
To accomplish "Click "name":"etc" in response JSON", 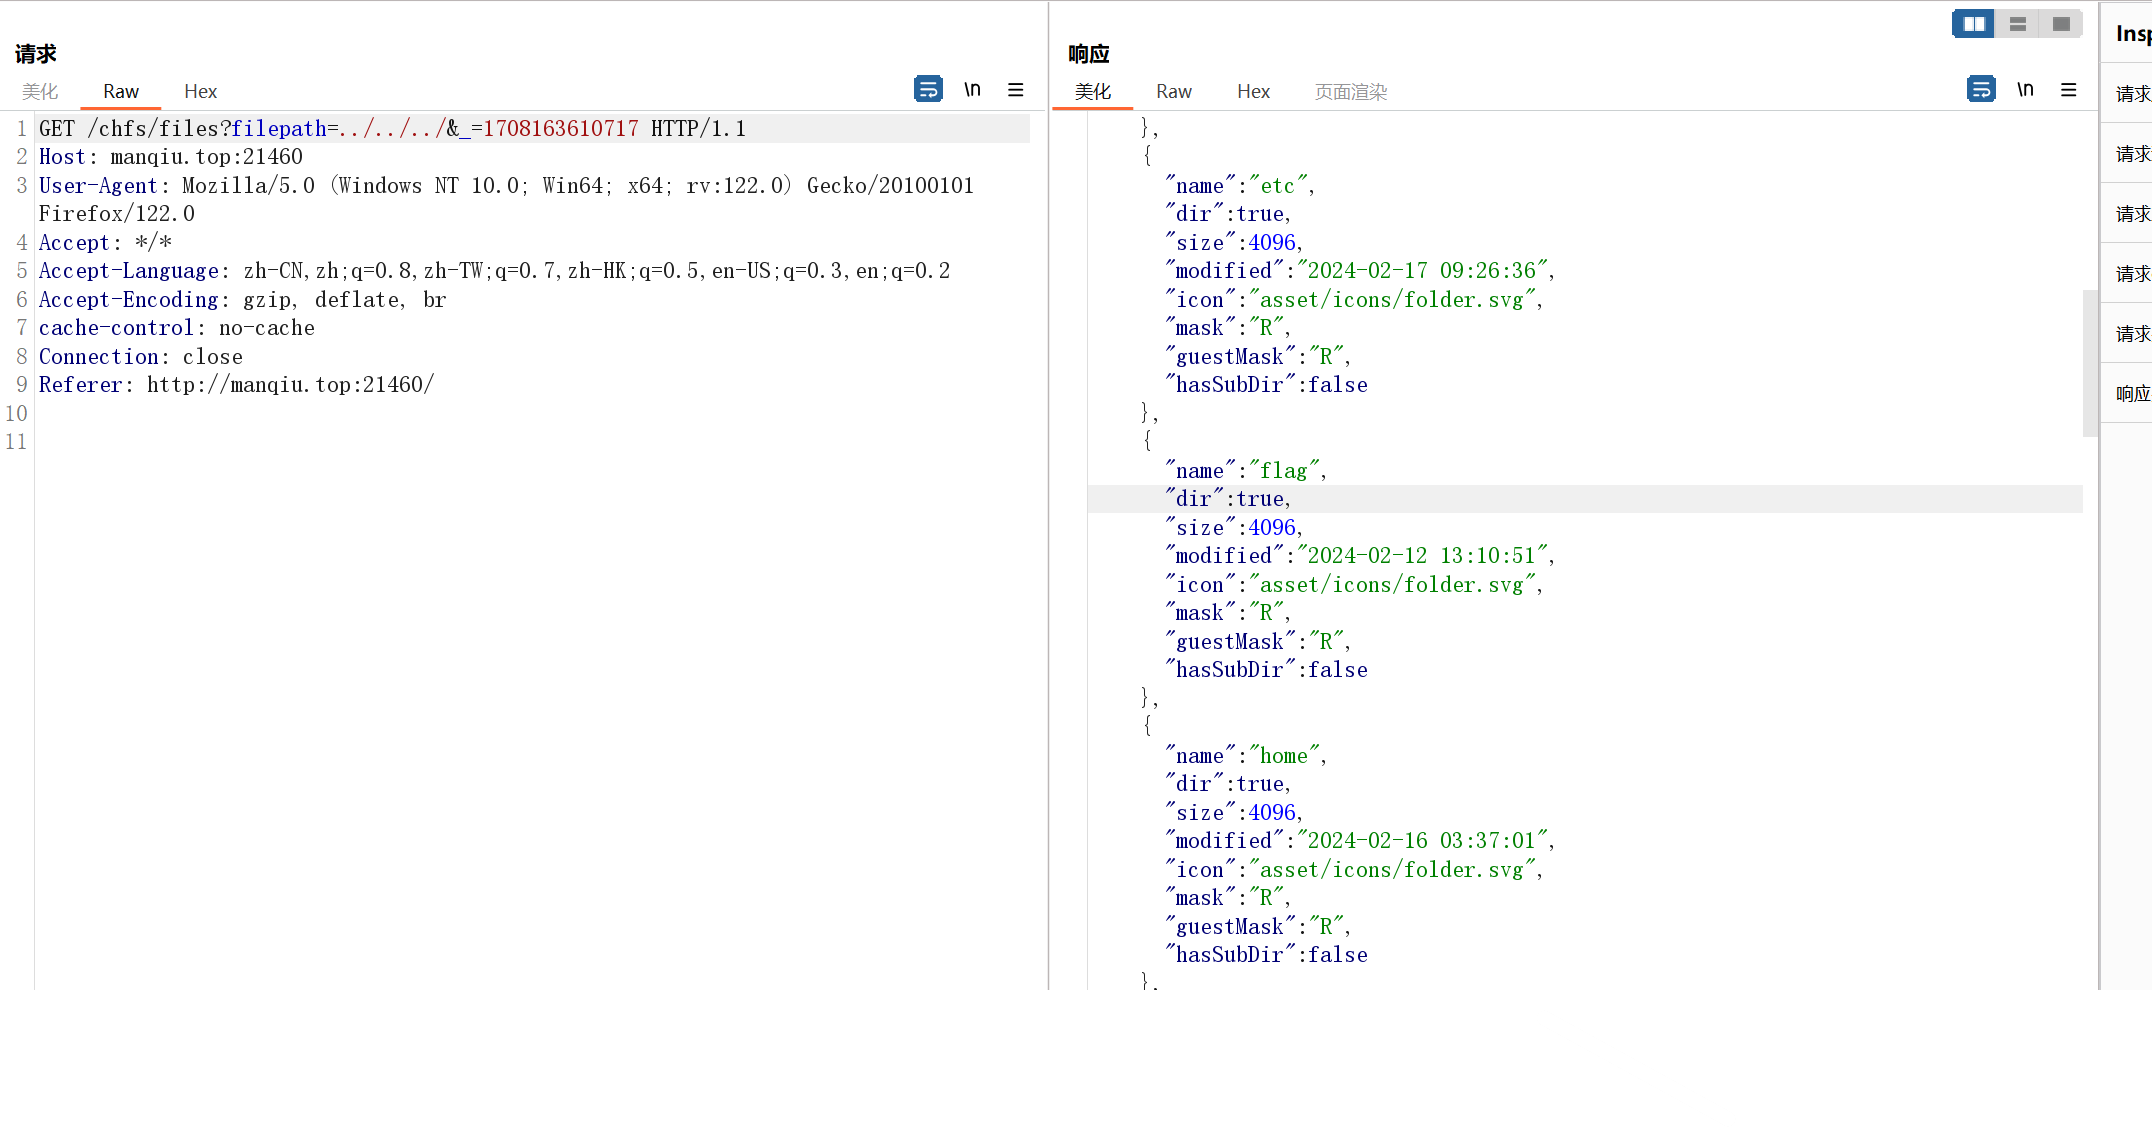I will coord(1240,186).
